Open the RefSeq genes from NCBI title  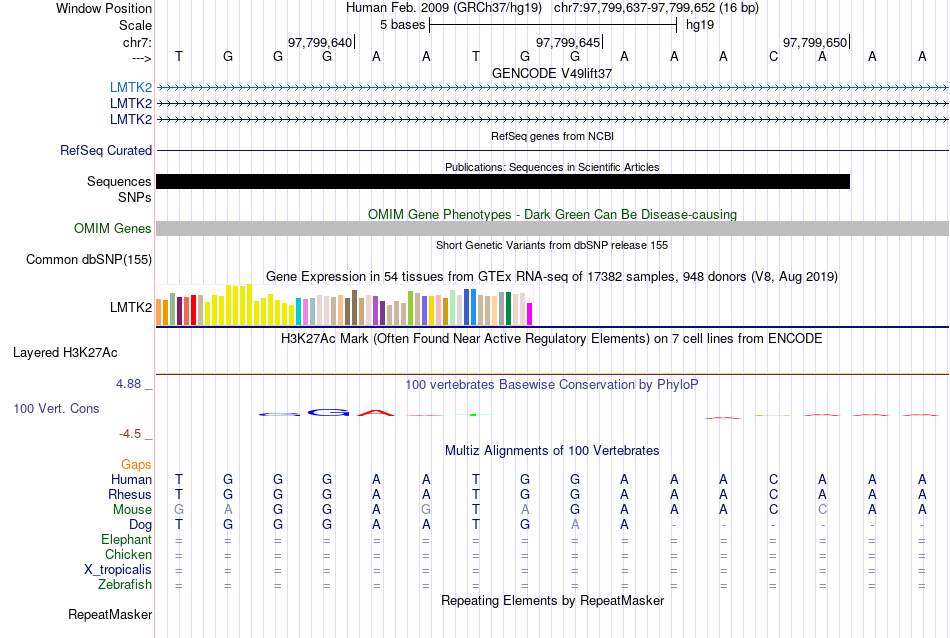(x=552, y=136)
